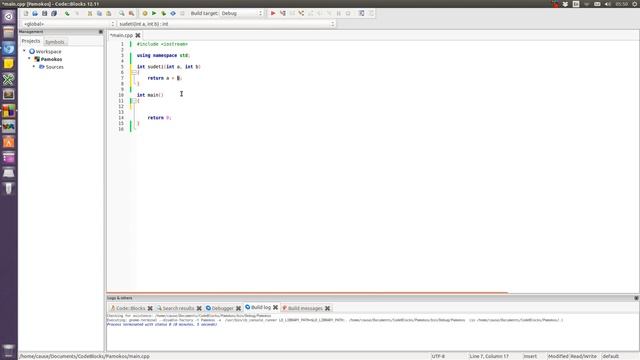640x360 pixels.
Task: Select the Workspace item in the tree
Action: [49, 51]
